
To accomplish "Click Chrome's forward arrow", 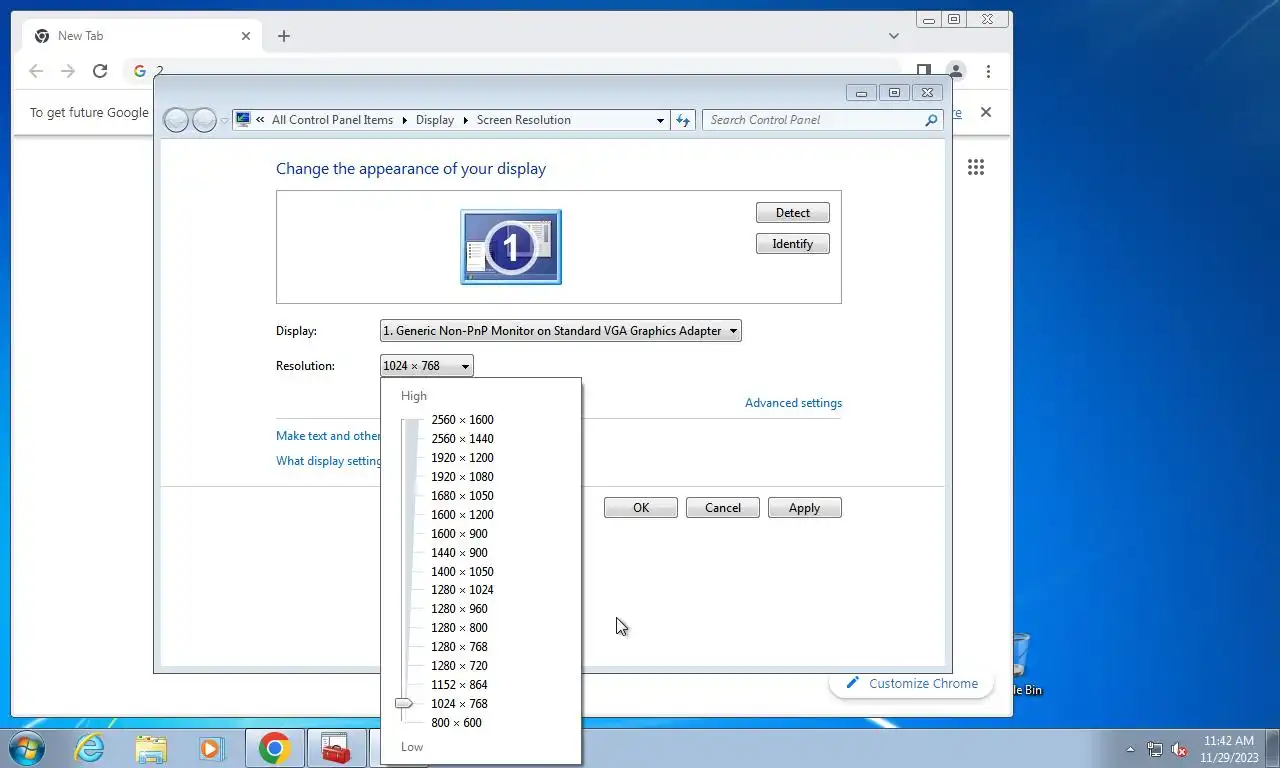I will [x=68, y=71].
